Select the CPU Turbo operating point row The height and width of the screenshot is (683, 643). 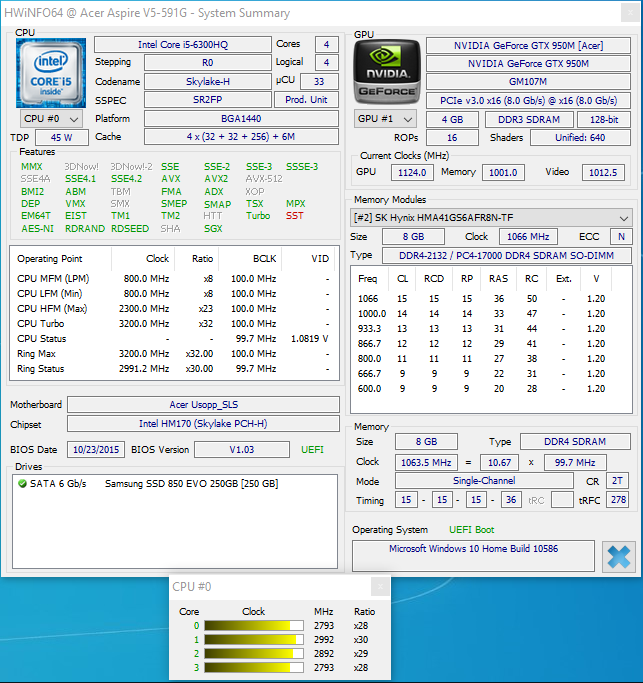tap(174, 324)
